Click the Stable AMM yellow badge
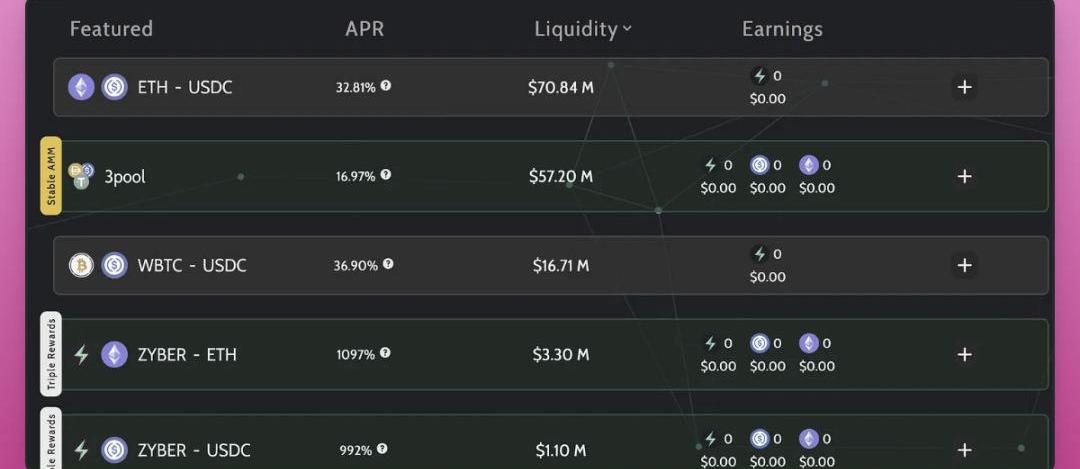The image size is (1080, 469). pos(51,175)
